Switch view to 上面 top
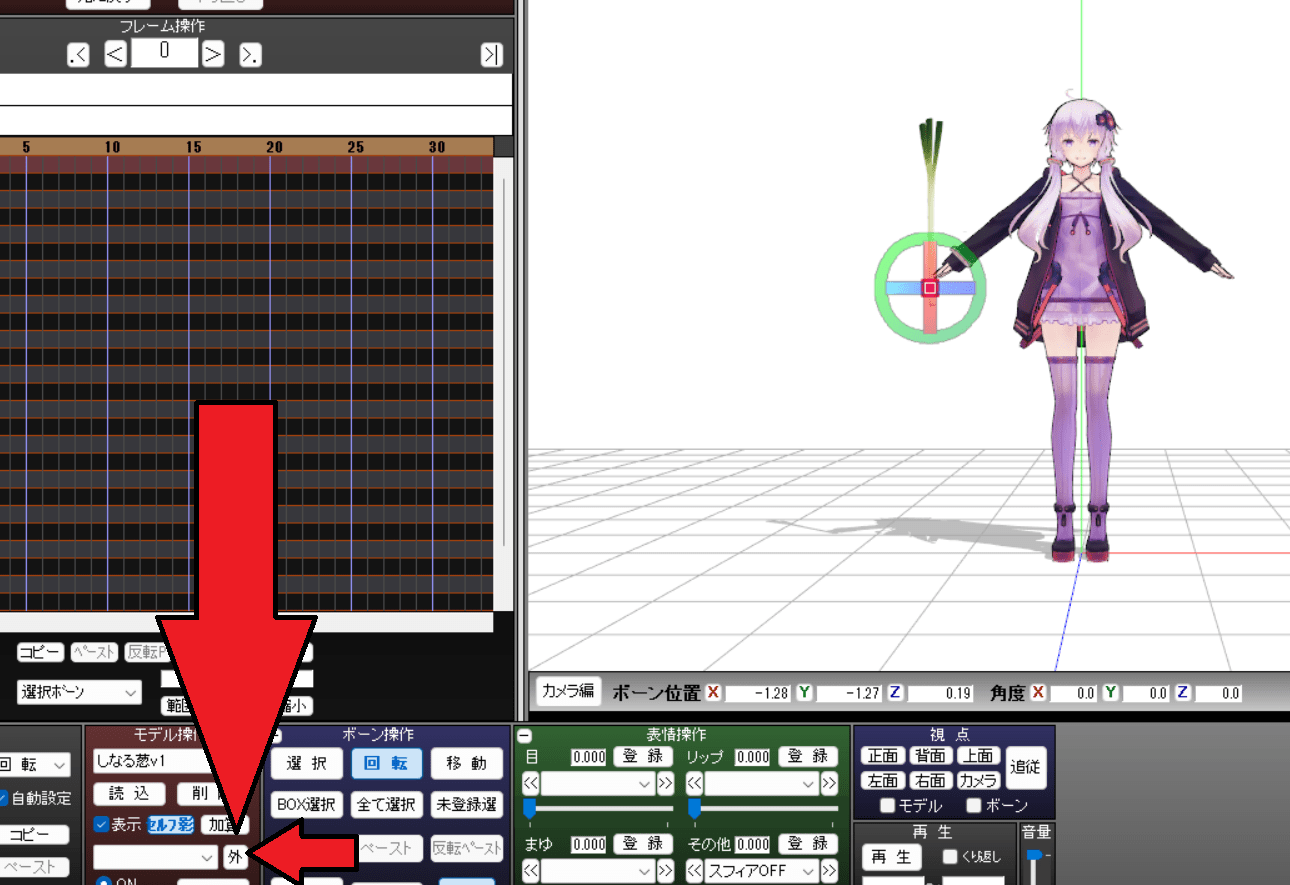 pyautogui.click(x=978, y=756)
